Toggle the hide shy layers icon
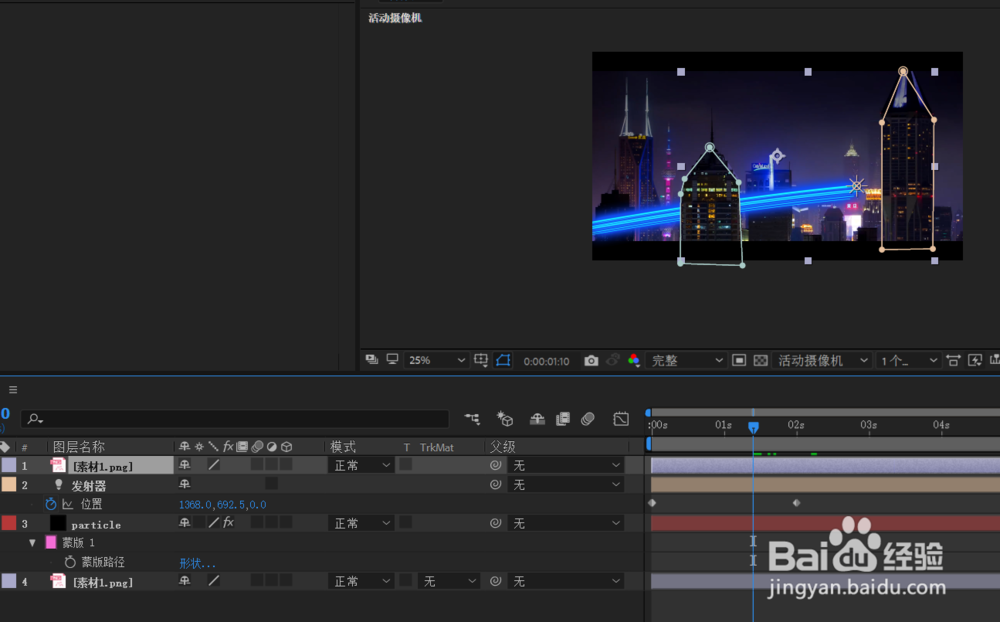This screenshot has width=1000, height=622. [x=537, y=418]
